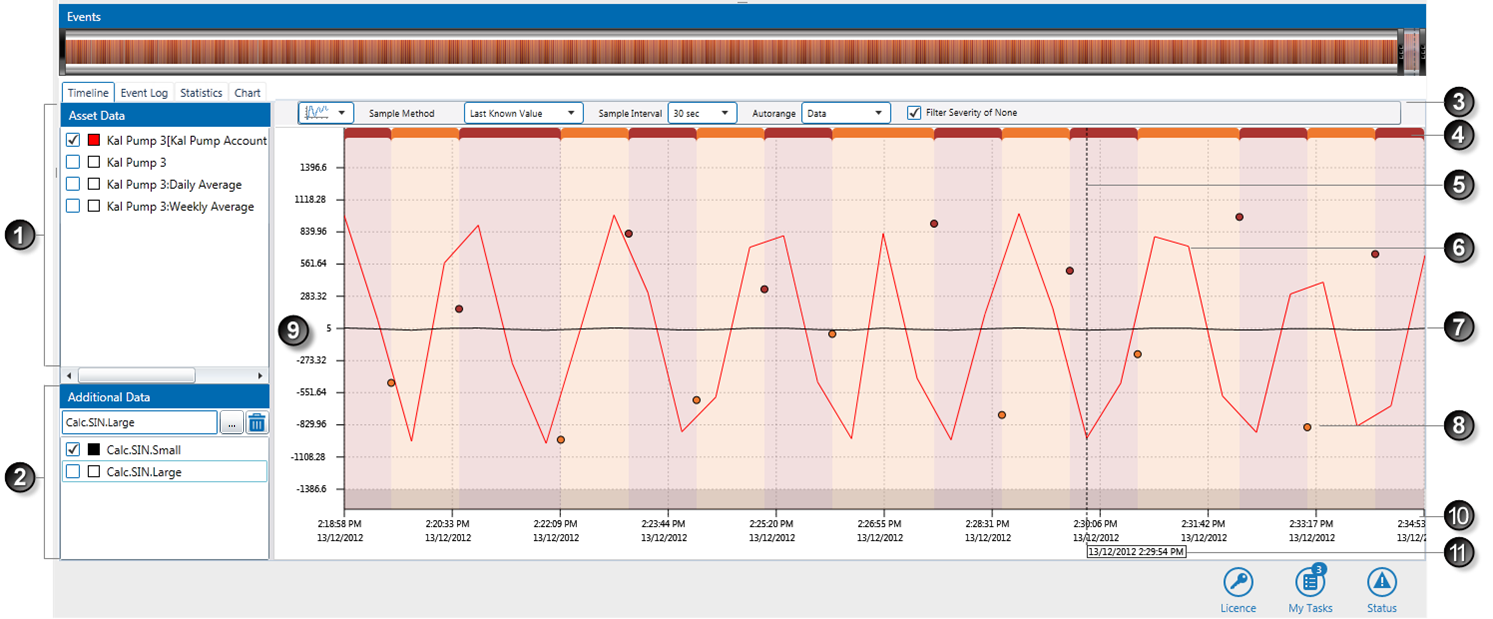Screen dimensions: 1493x619
Task: Open the Licence key icon
Action: tap(1237, 582)
